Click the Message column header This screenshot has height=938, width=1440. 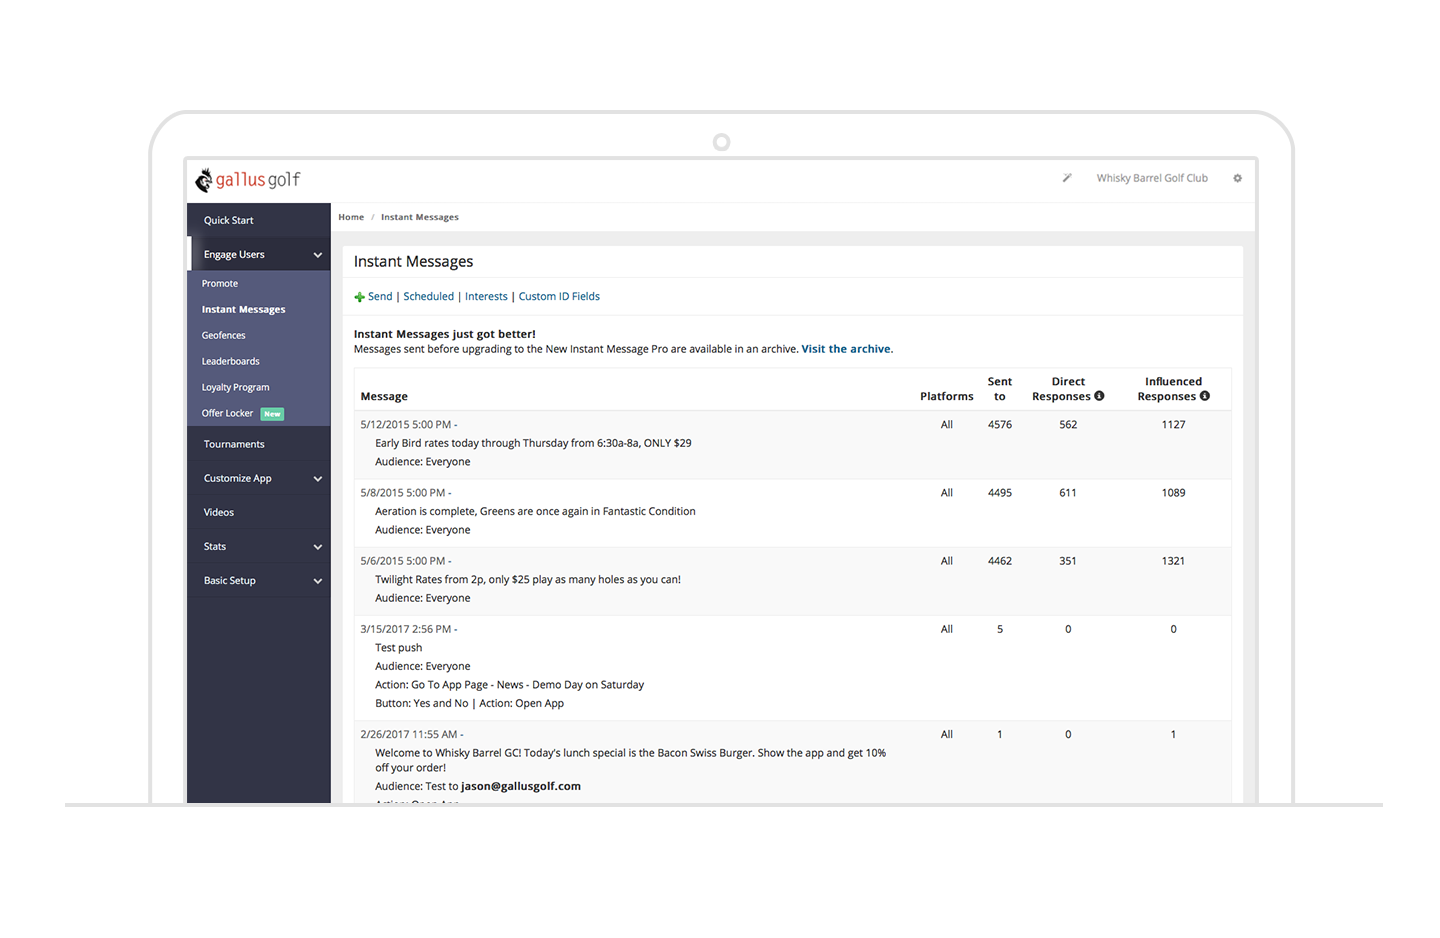tap(384, 397)
